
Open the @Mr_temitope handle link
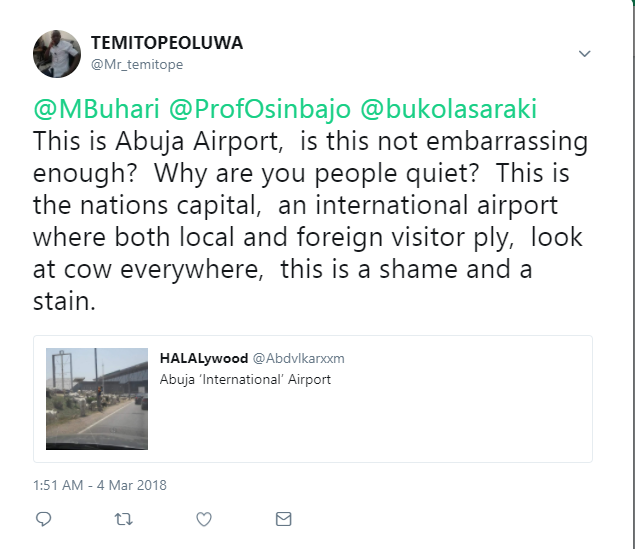(x=137, y=64)
